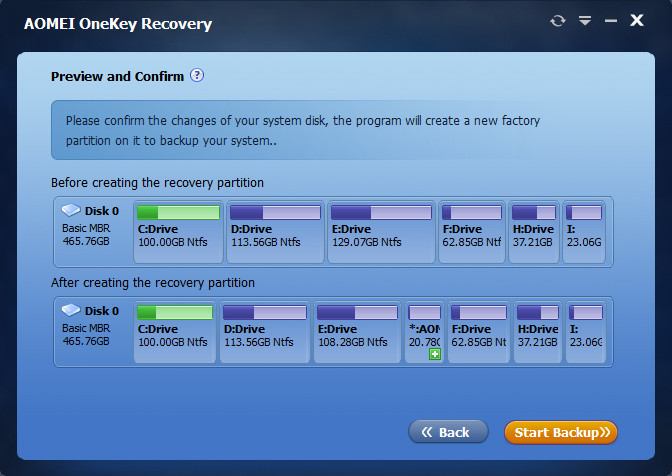
Task: Click the confirm changes description text
Action: [x=303, y=130]
